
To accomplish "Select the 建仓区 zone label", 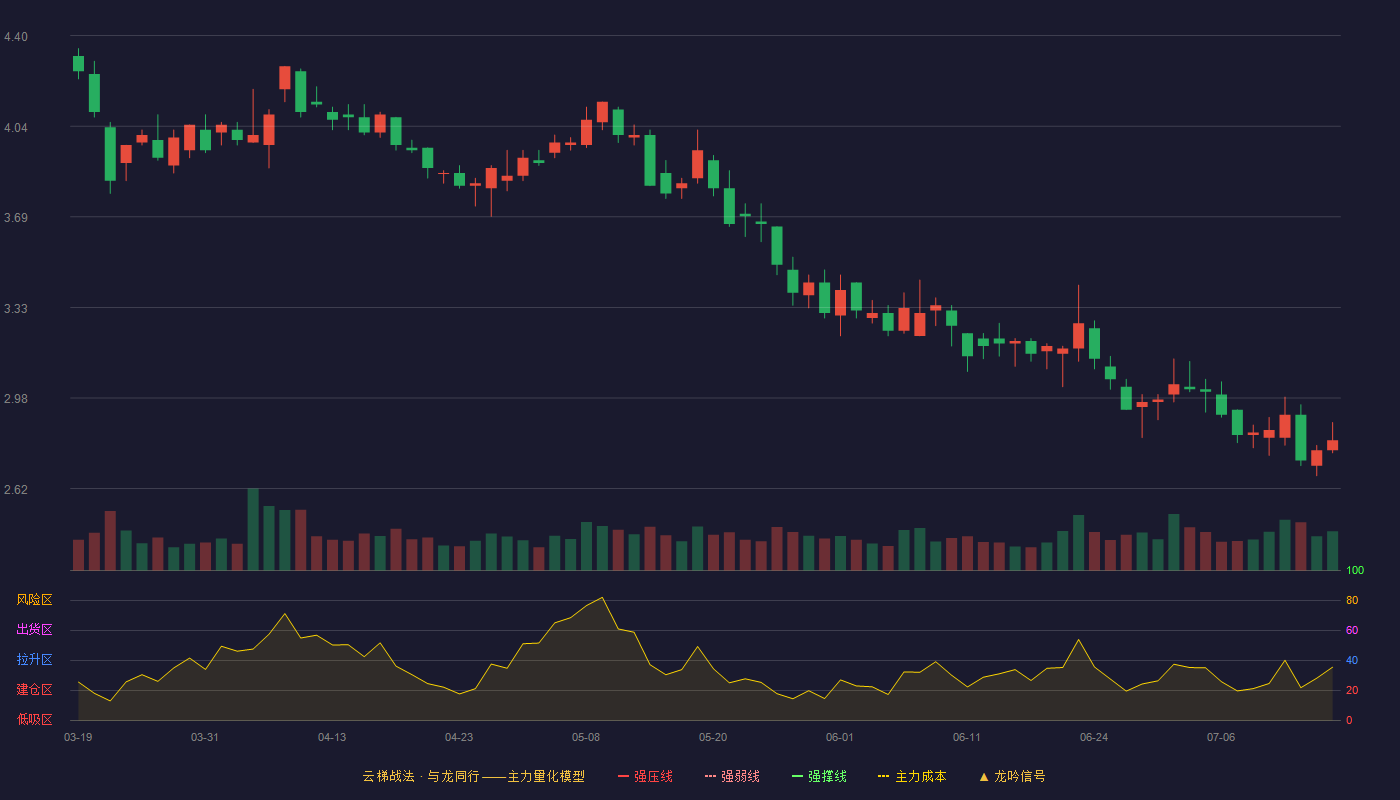I will coord(34,690).
